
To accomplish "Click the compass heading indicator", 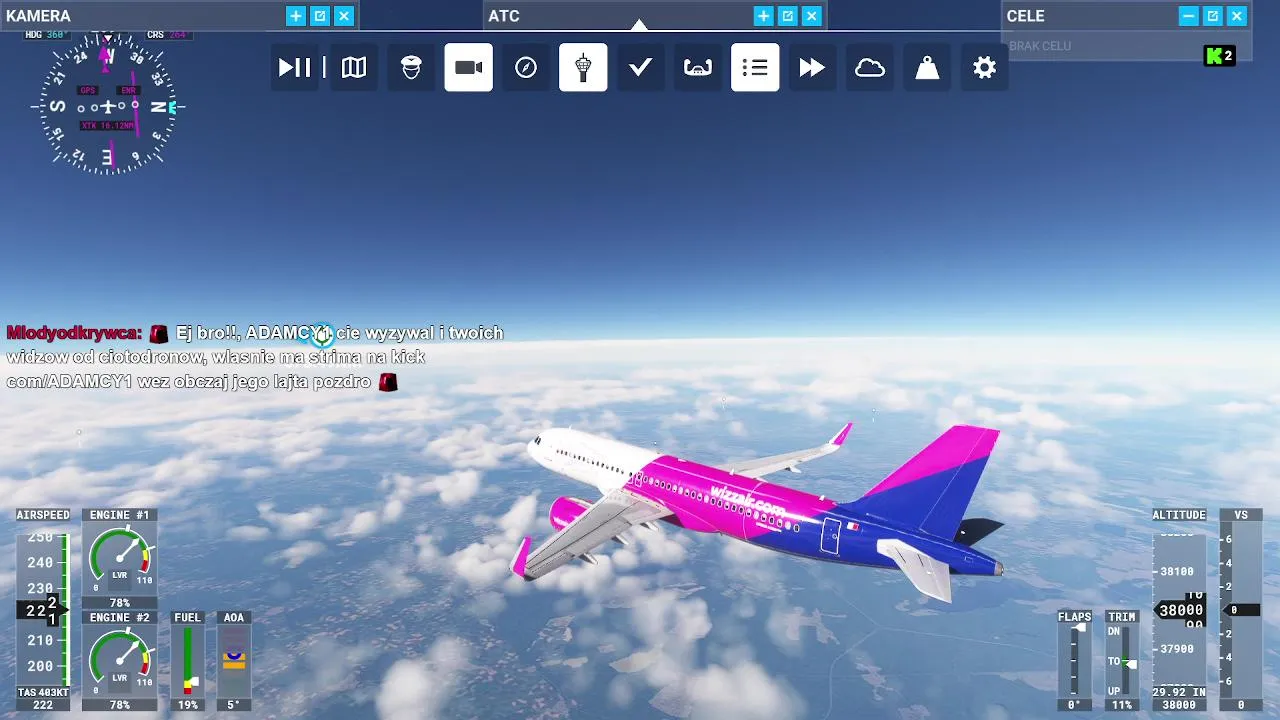I will pyautogui.click(x=107, y=107).
